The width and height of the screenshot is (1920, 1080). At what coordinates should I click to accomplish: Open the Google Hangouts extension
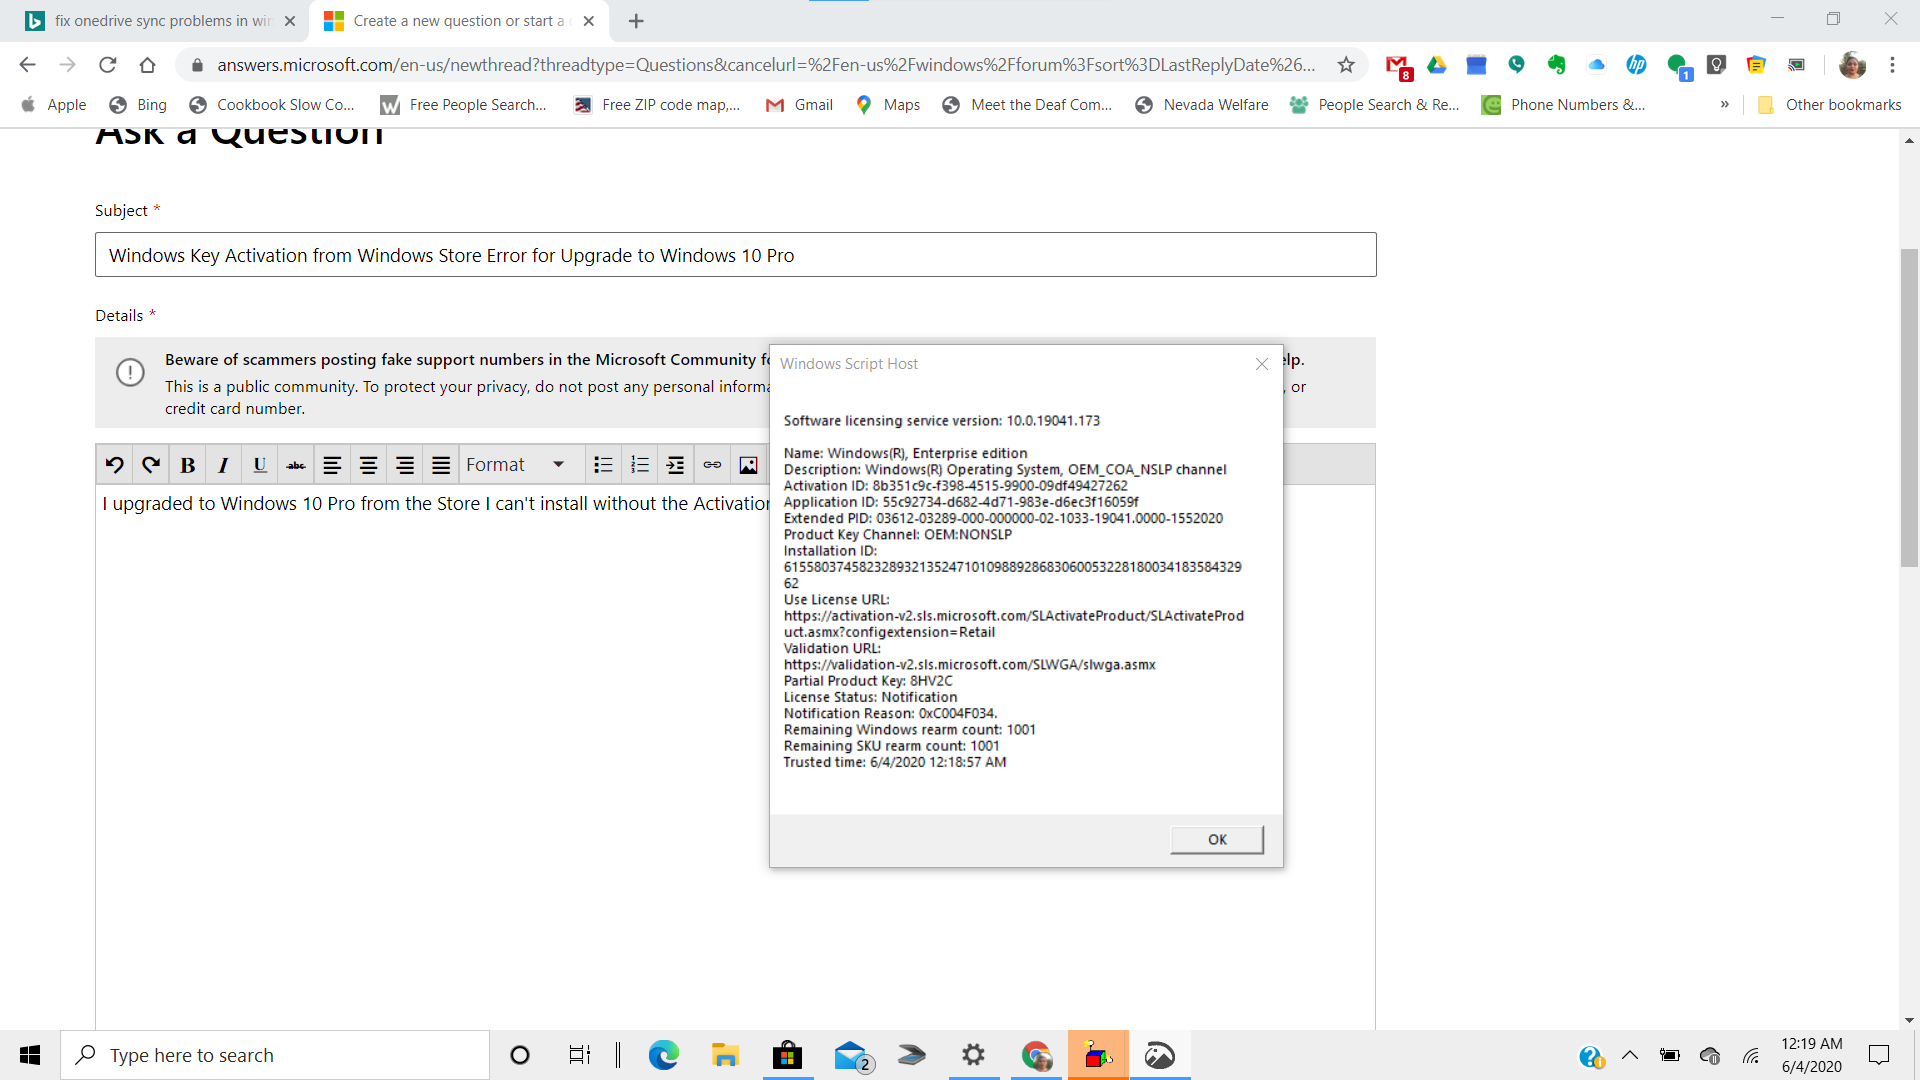tap(1678, 66)
